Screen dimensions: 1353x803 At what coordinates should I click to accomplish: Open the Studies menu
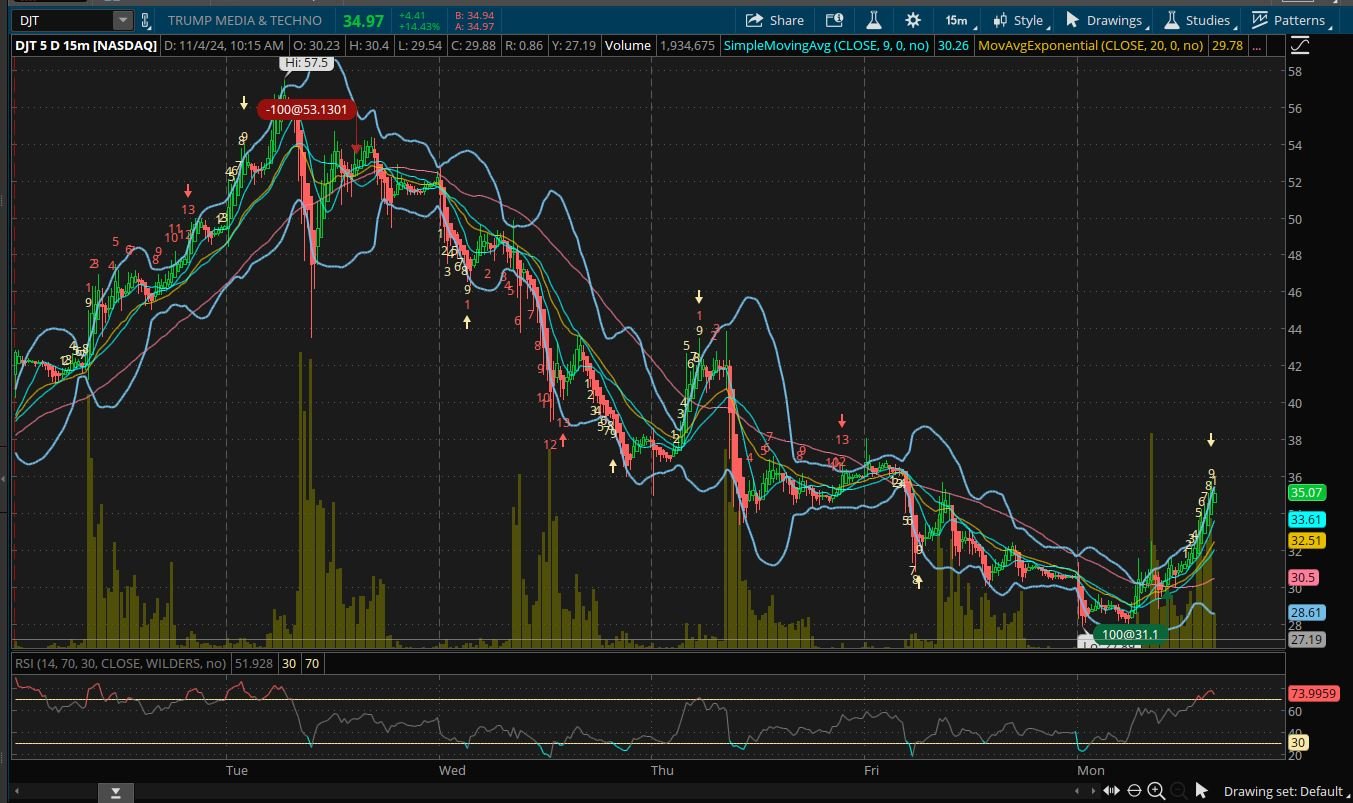click(1197, 19)
